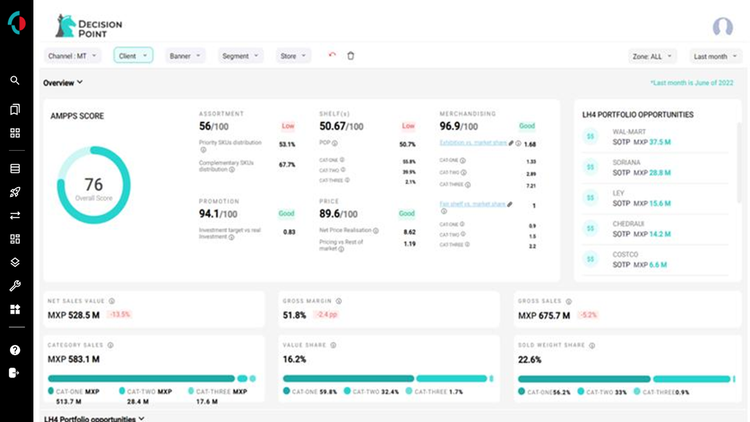The height and width of the screenshot is (422, 750).
Task: Click the Category Sales CAT-ONE bar segment
Action: 141,378
